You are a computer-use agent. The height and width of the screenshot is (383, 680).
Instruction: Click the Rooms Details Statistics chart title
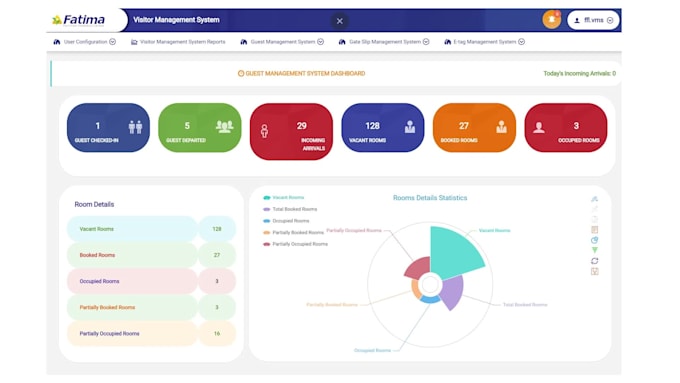(430, 198)
